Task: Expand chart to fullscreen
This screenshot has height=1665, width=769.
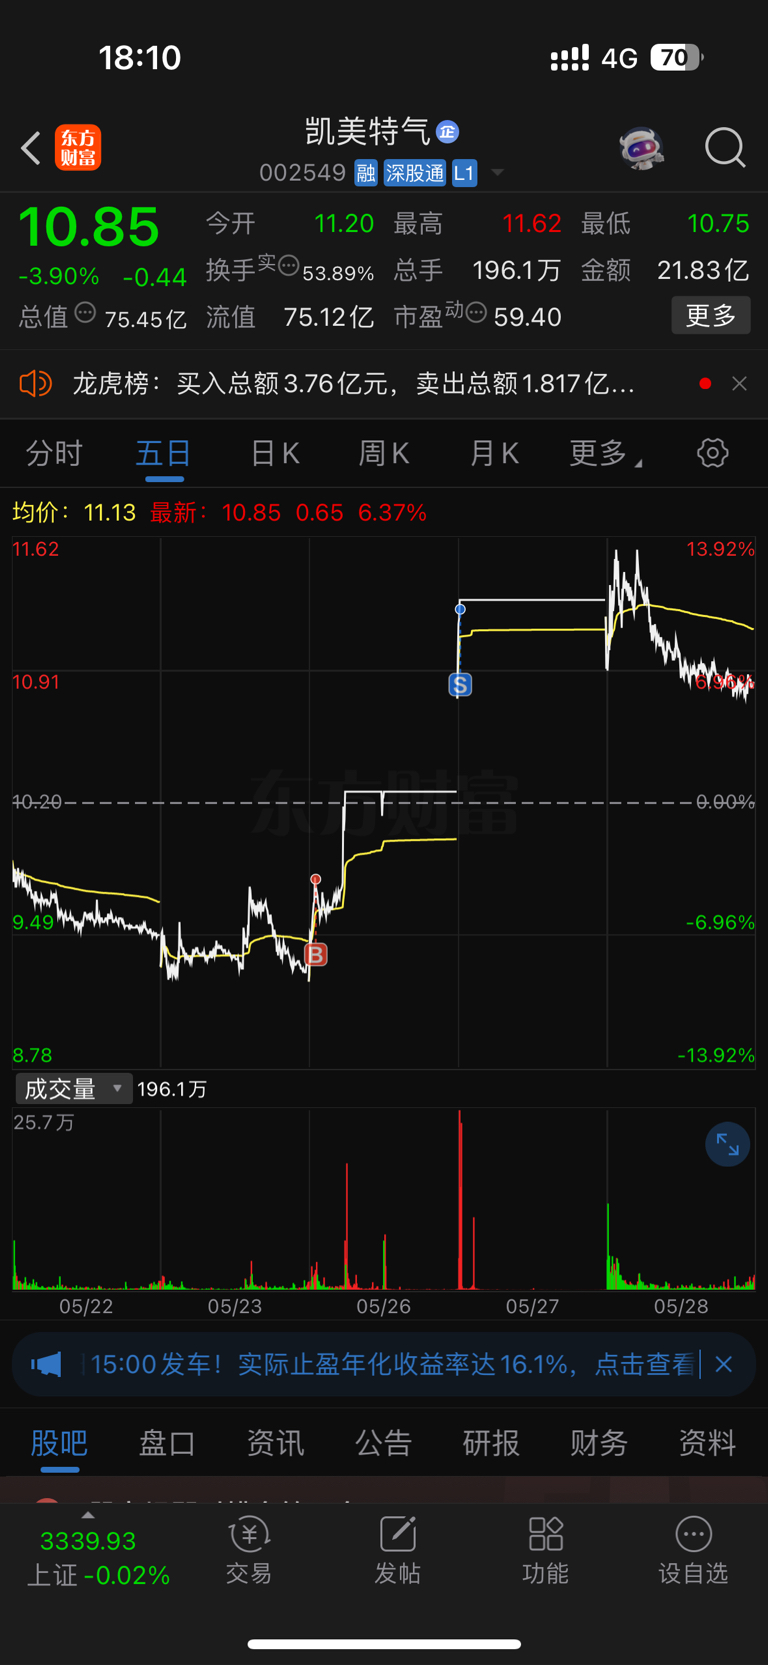Action: [x=727, y=1145]
